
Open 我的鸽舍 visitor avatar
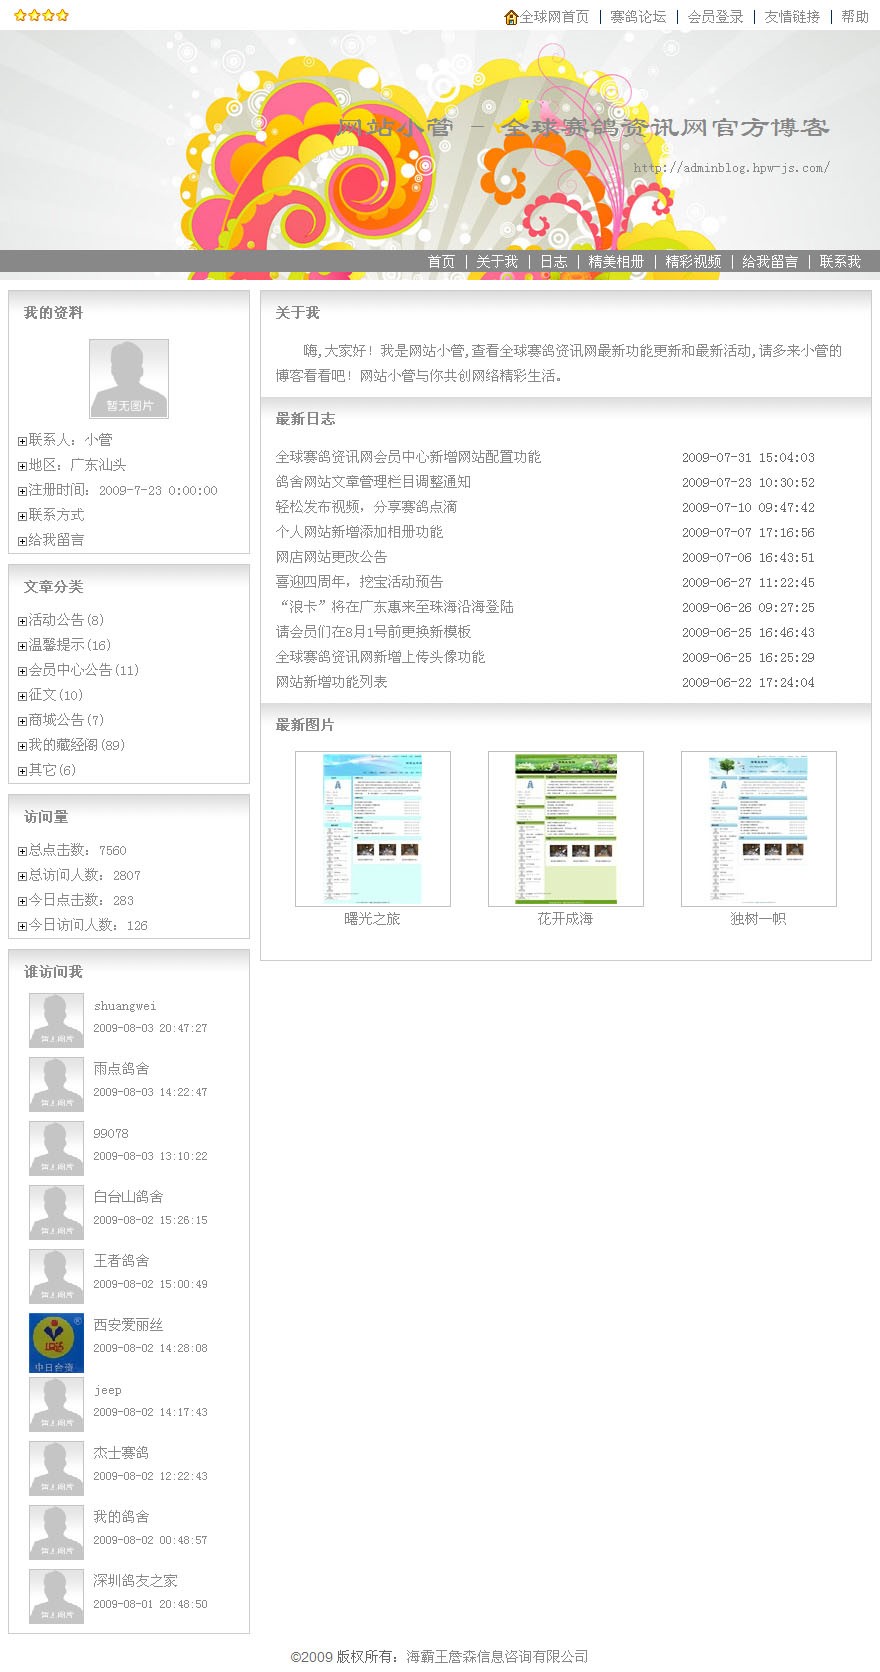tap(57, 1532)
